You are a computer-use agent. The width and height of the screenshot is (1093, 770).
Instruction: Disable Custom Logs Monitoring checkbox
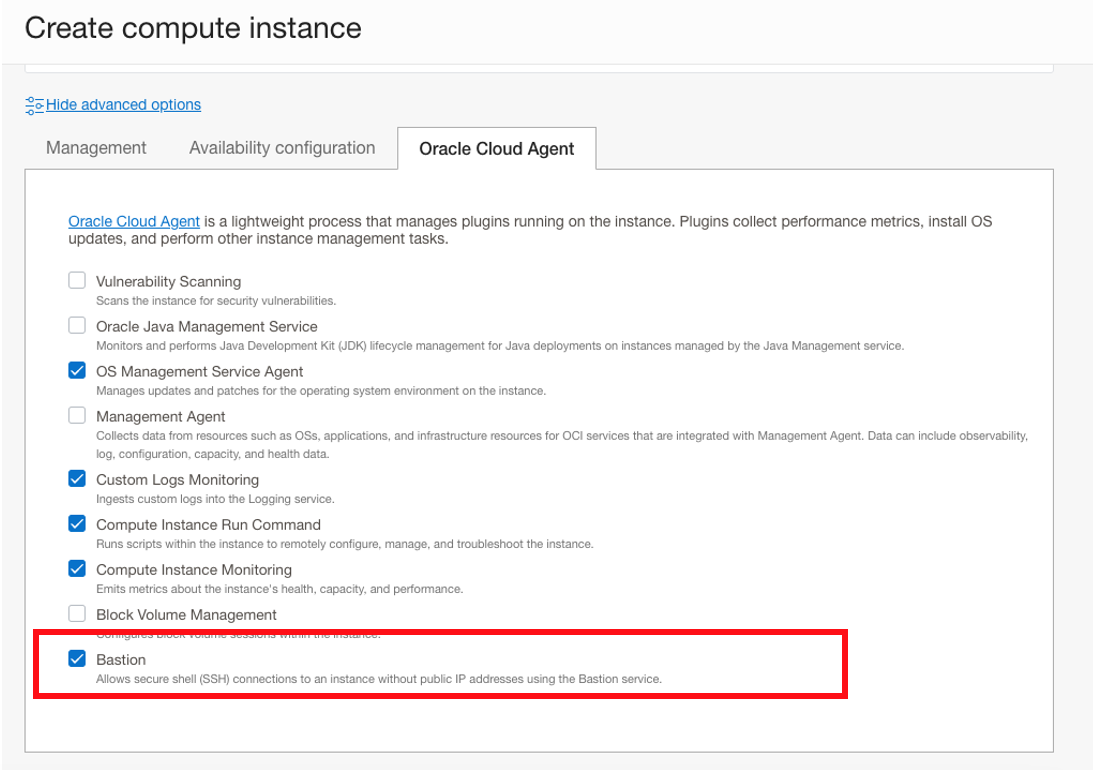77,479
